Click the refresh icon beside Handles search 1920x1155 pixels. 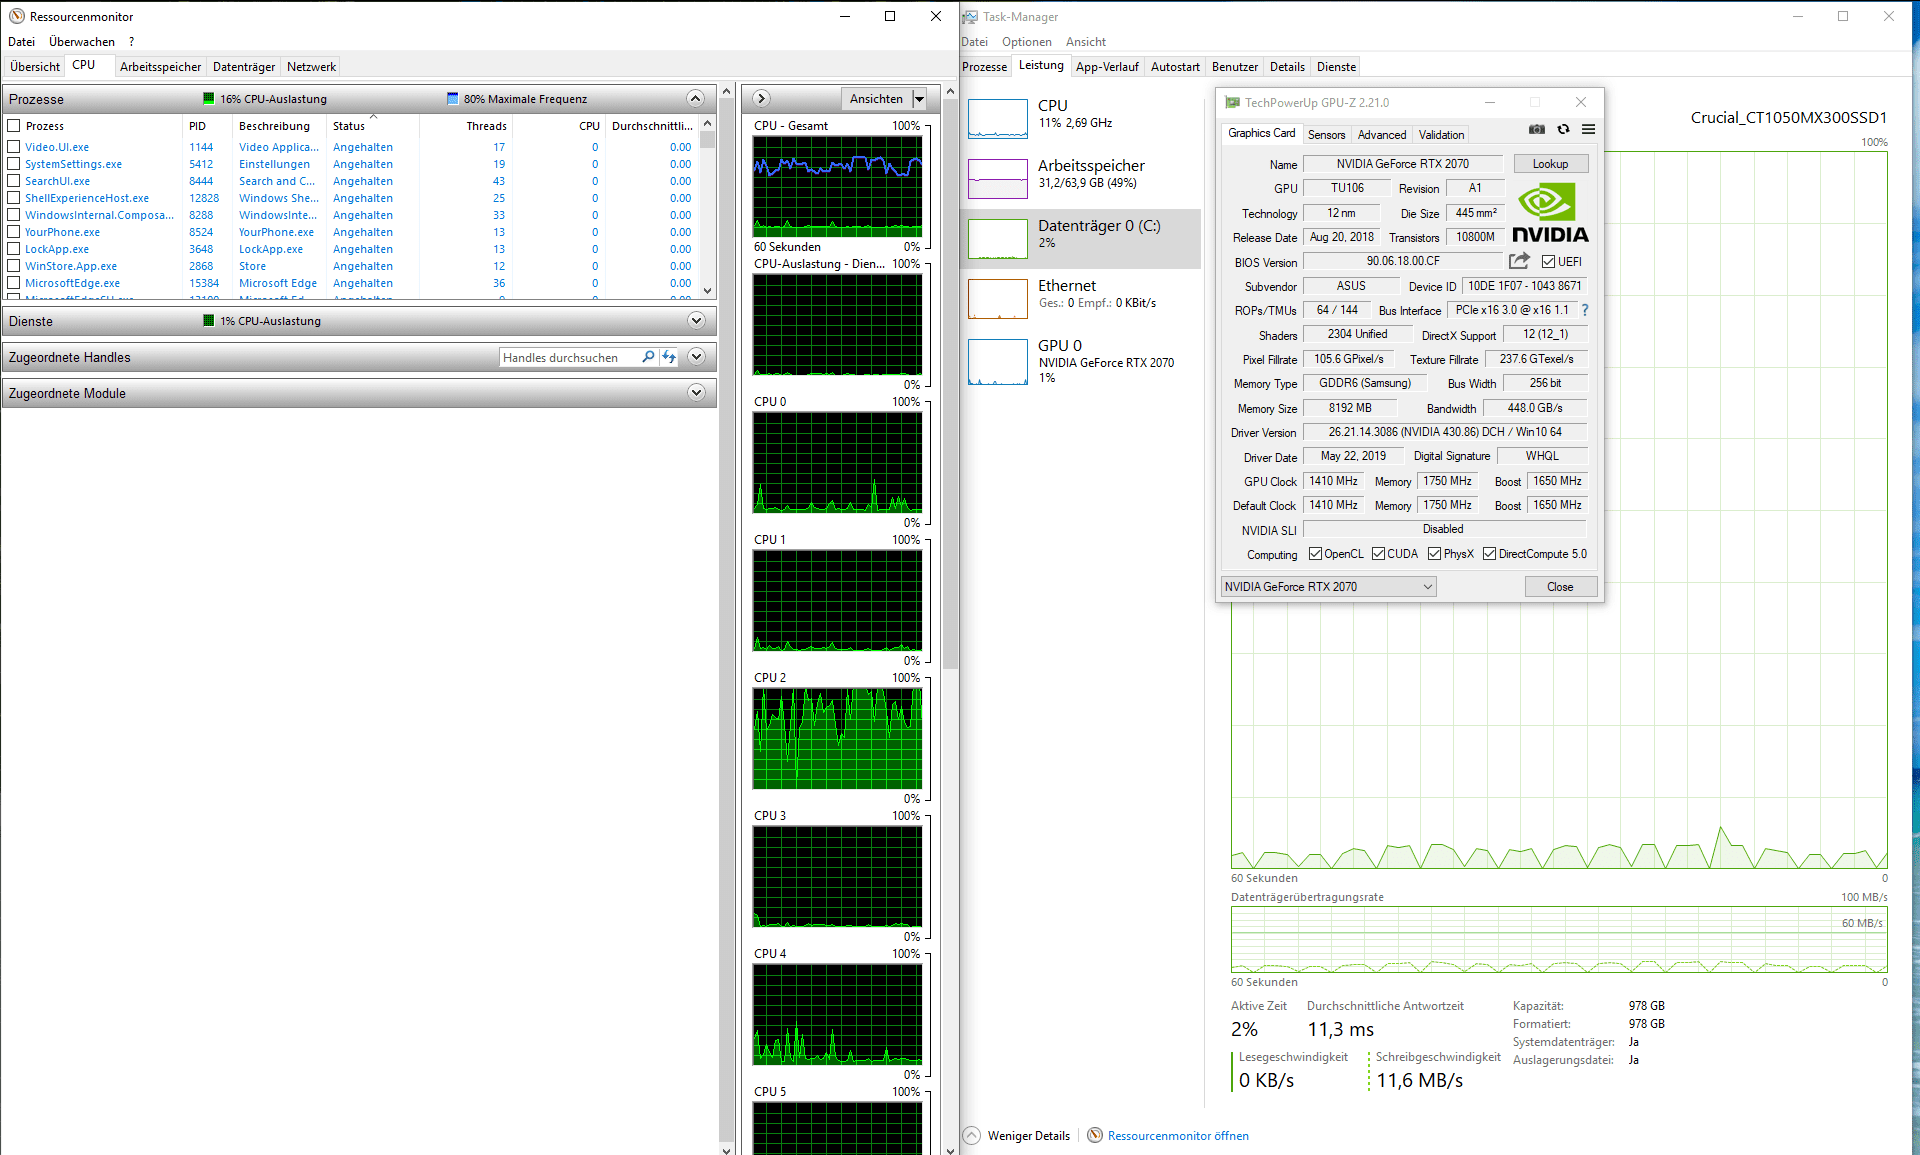[669, 357]
